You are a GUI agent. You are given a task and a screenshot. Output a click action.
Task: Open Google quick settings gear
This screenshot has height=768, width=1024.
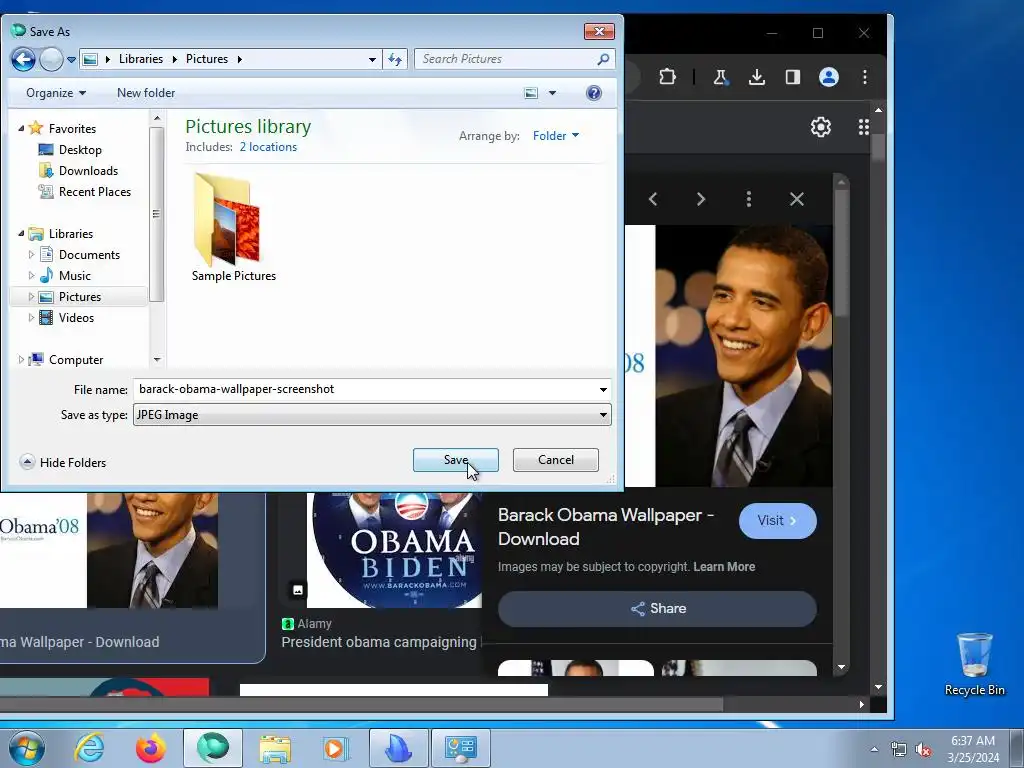[821, 127]
